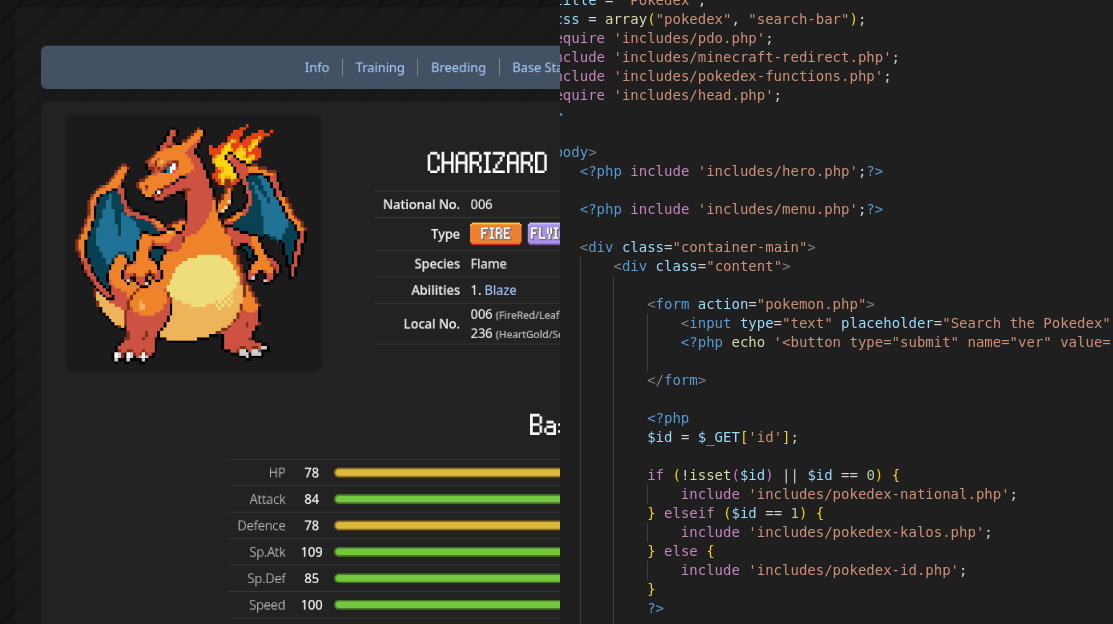Select the "Attack" stat label
This screenshot has width=1113, height=624.
click(x=267, y=499)
